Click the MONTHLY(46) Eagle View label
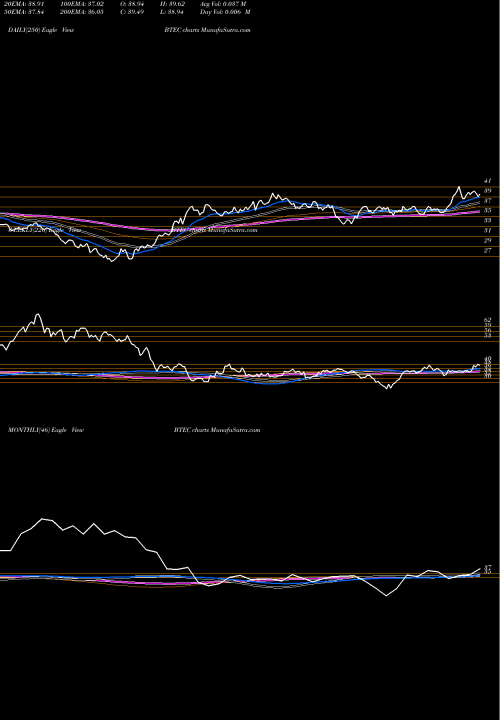The height and width of the screenshot is (720, 500). coord(46,430)
